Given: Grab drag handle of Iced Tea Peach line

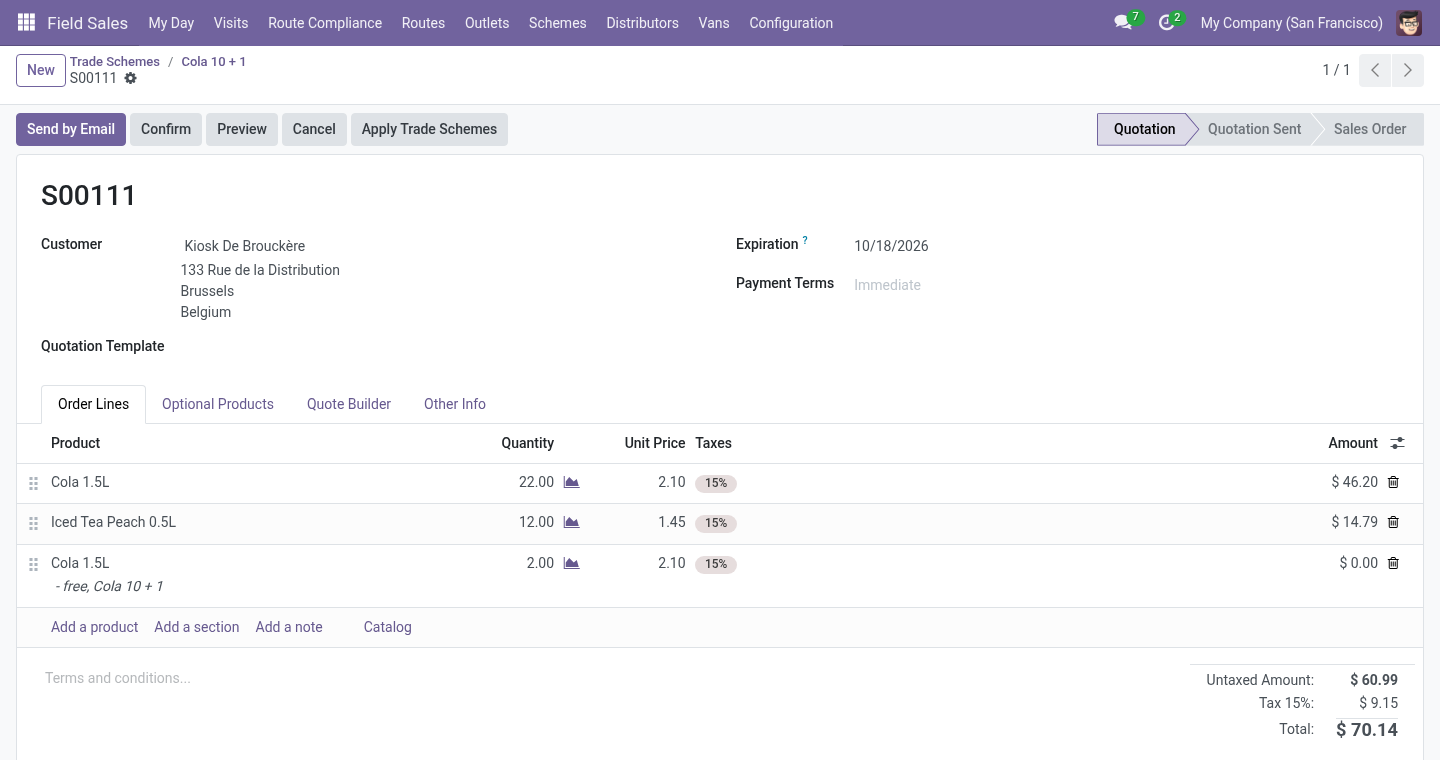Looking at the screenshot, I should tap(33, 523).
